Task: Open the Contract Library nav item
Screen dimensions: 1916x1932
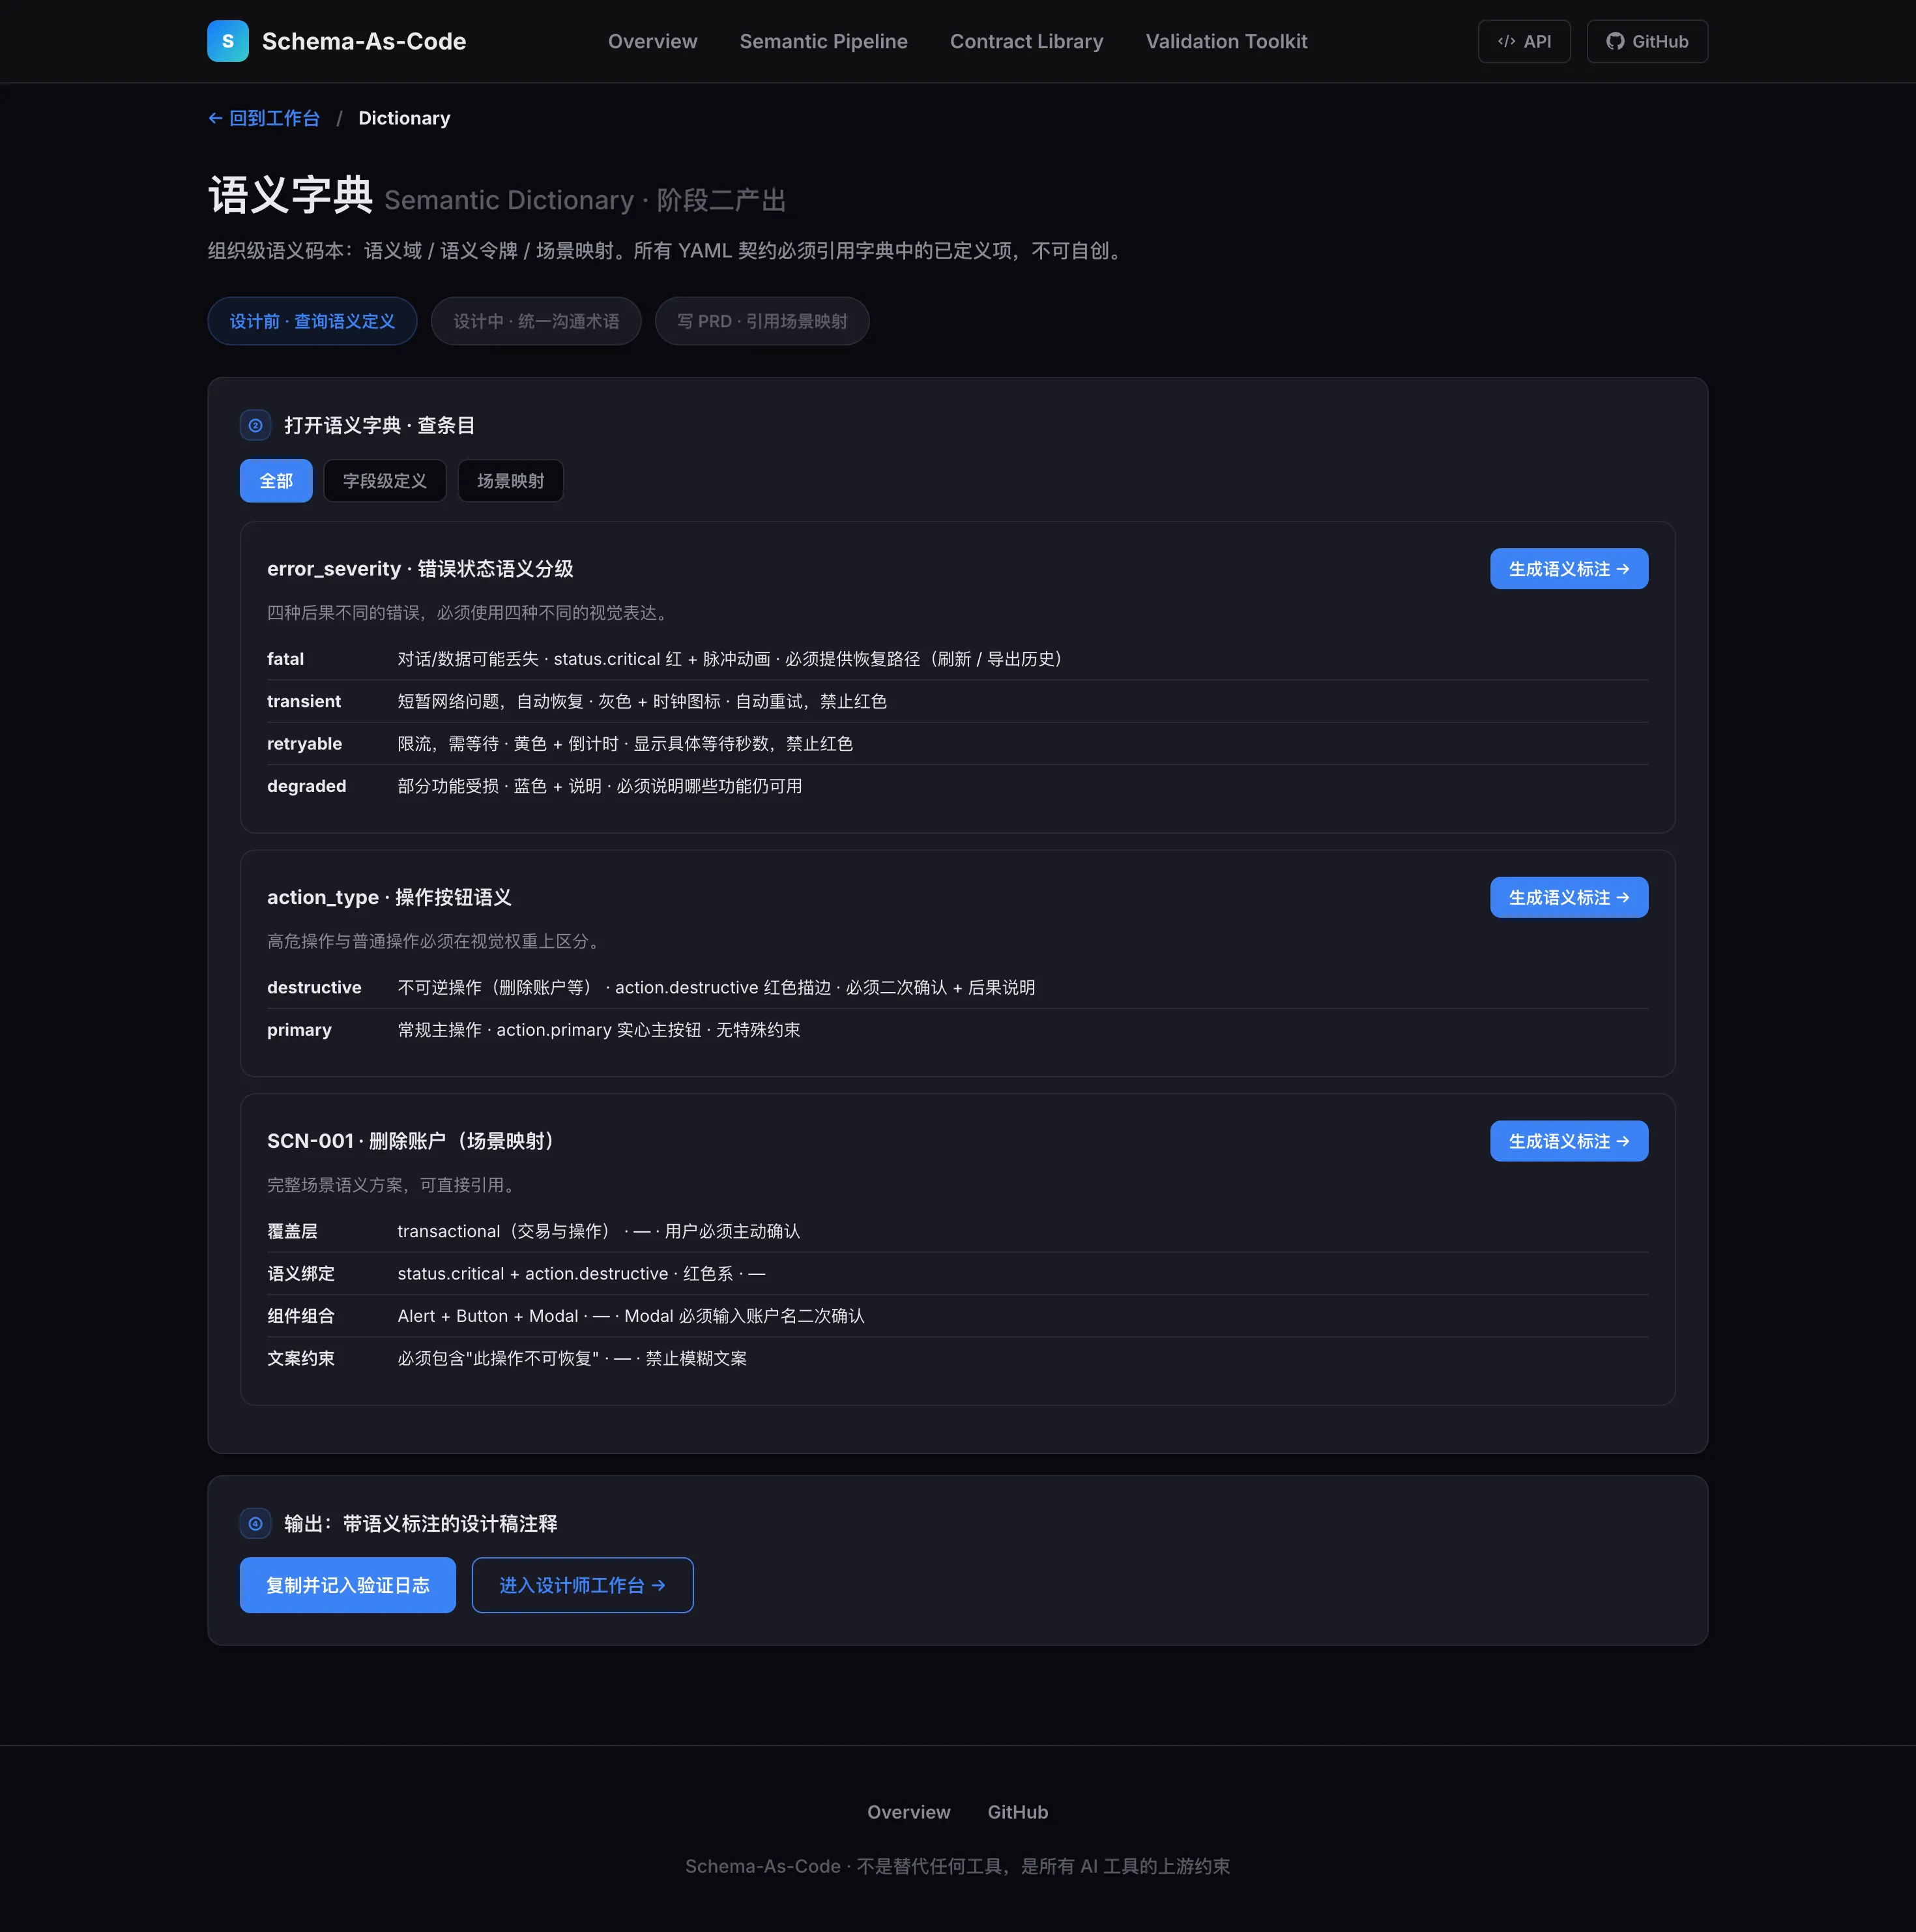Action: (x=1027, y=41)
